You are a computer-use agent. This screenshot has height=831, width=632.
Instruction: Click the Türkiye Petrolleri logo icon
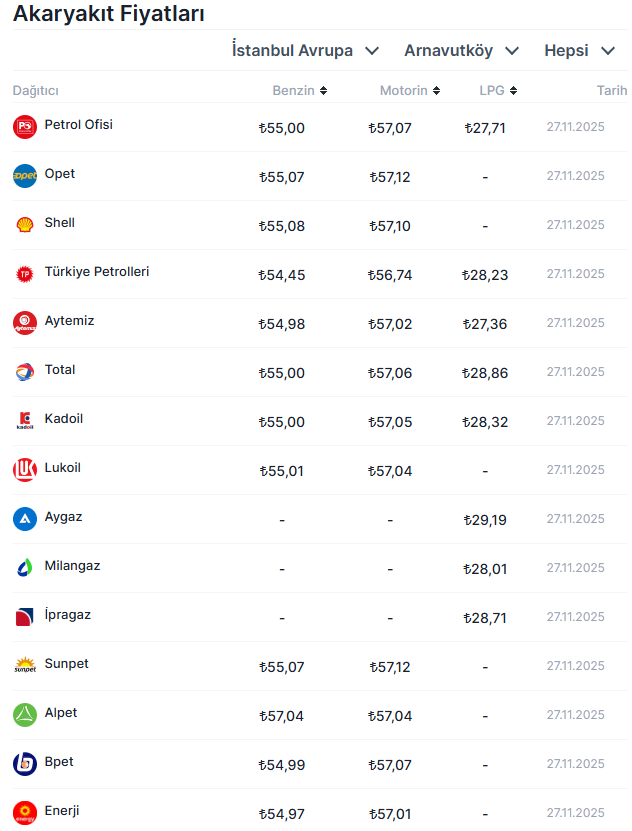click(25, 274)
